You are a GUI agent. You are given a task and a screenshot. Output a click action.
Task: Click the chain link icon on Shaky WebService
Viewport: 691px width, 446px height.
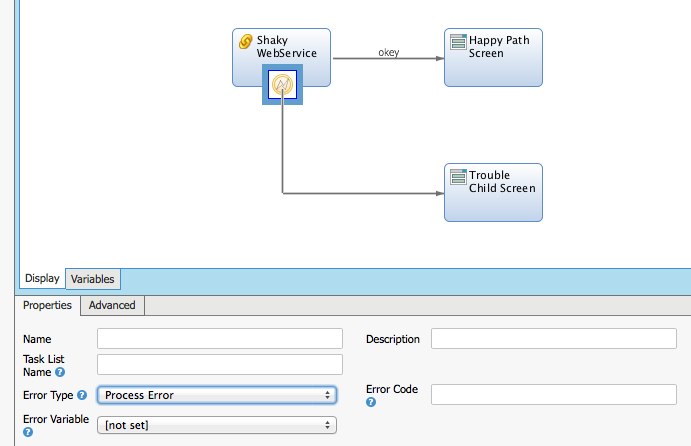coord(245,42)
